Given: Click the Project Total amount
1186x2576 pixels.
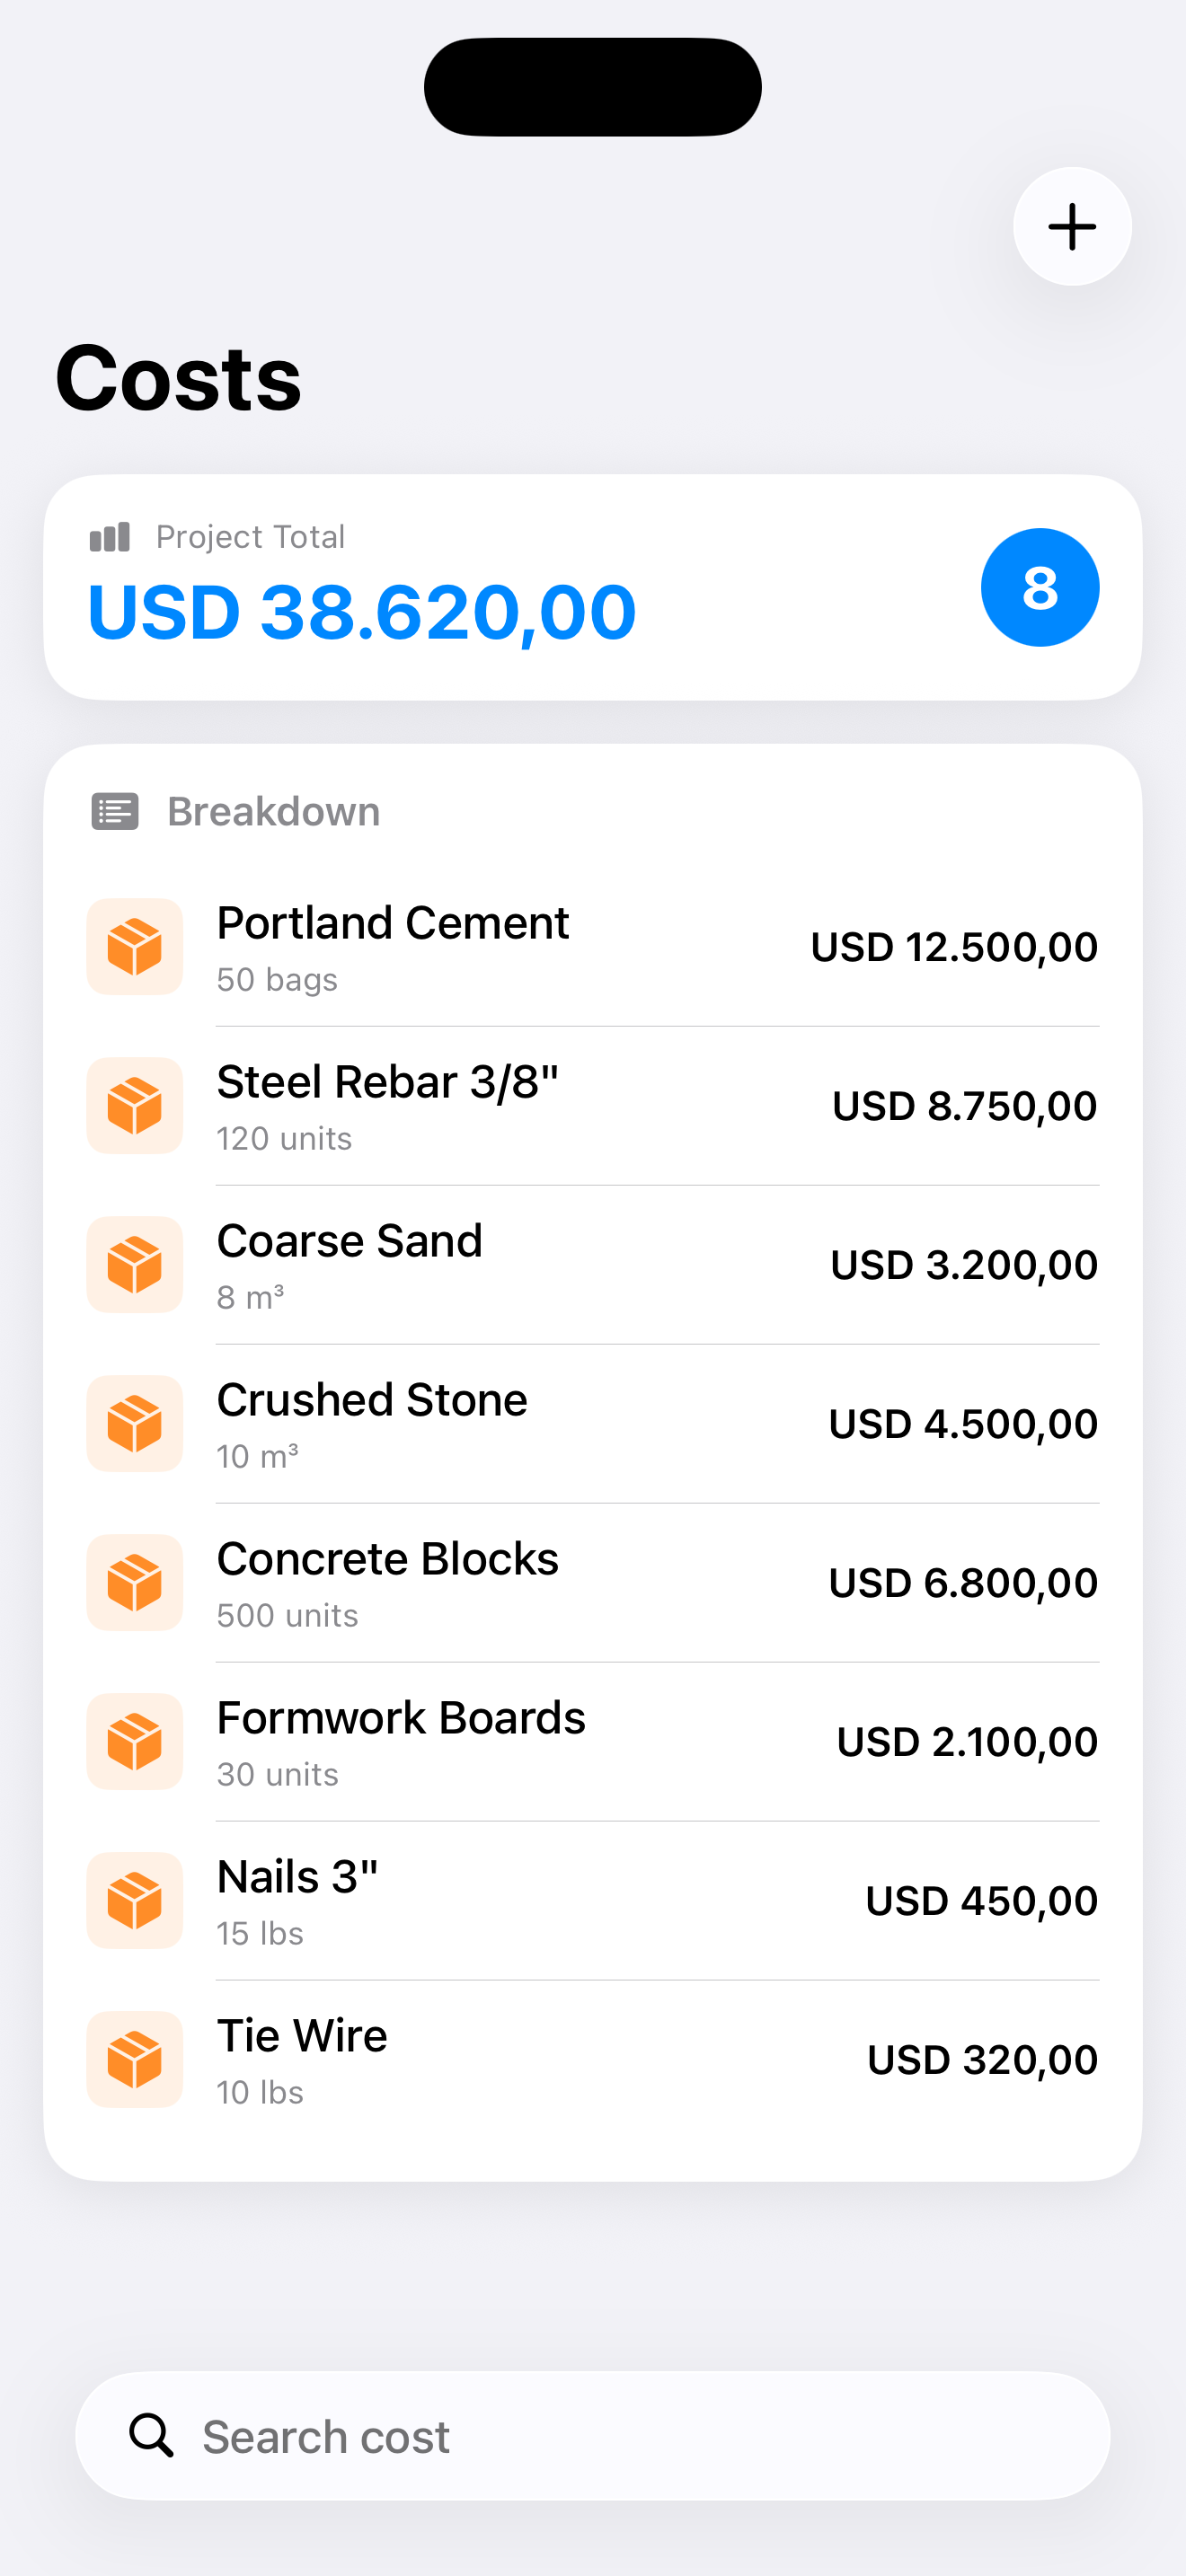Looking at the screenshot, I should (362, 612).
